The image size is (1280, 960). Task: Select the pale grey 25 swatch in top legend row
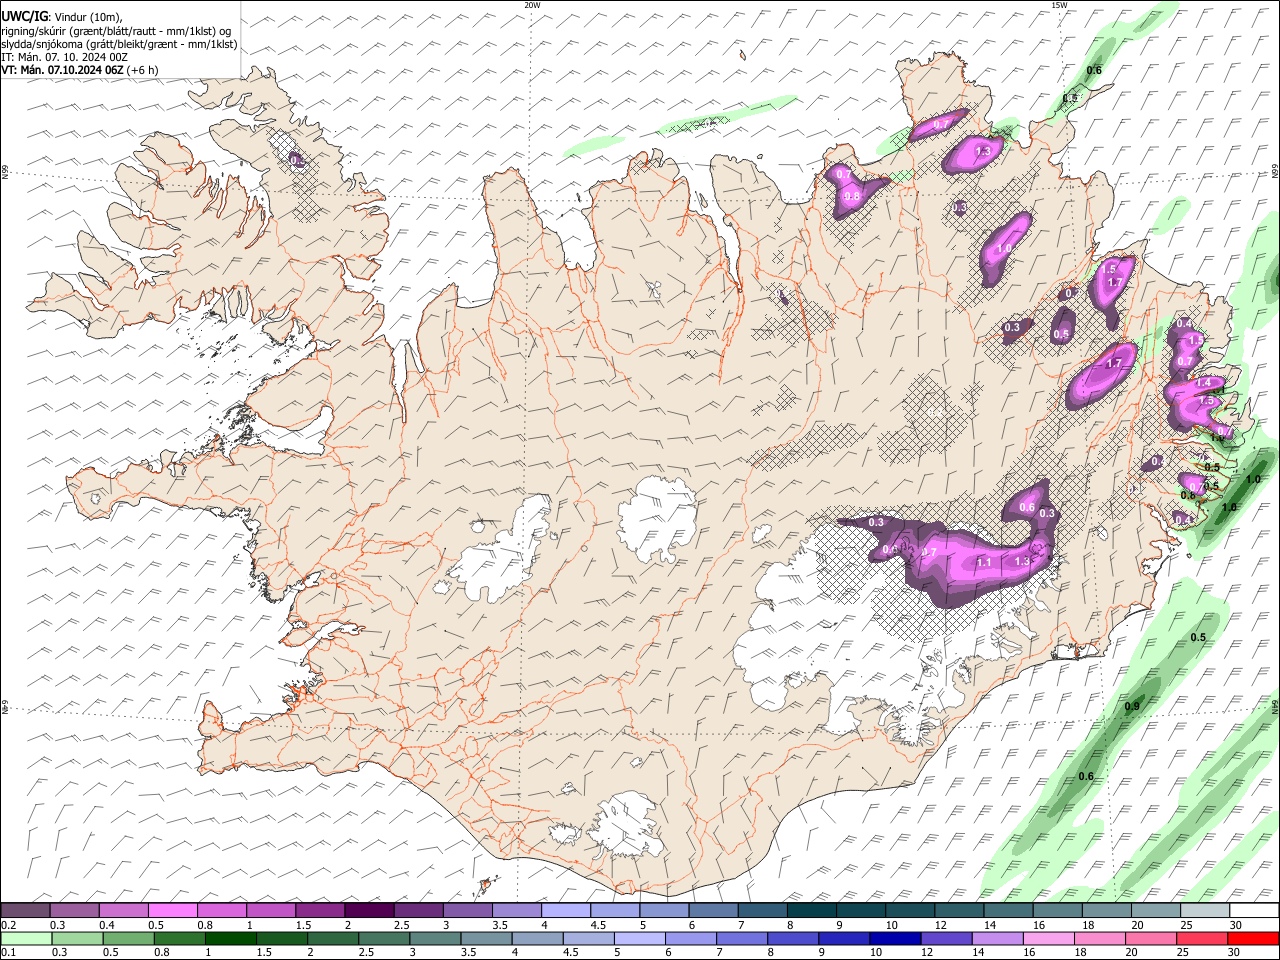[x=1204, y=911]
